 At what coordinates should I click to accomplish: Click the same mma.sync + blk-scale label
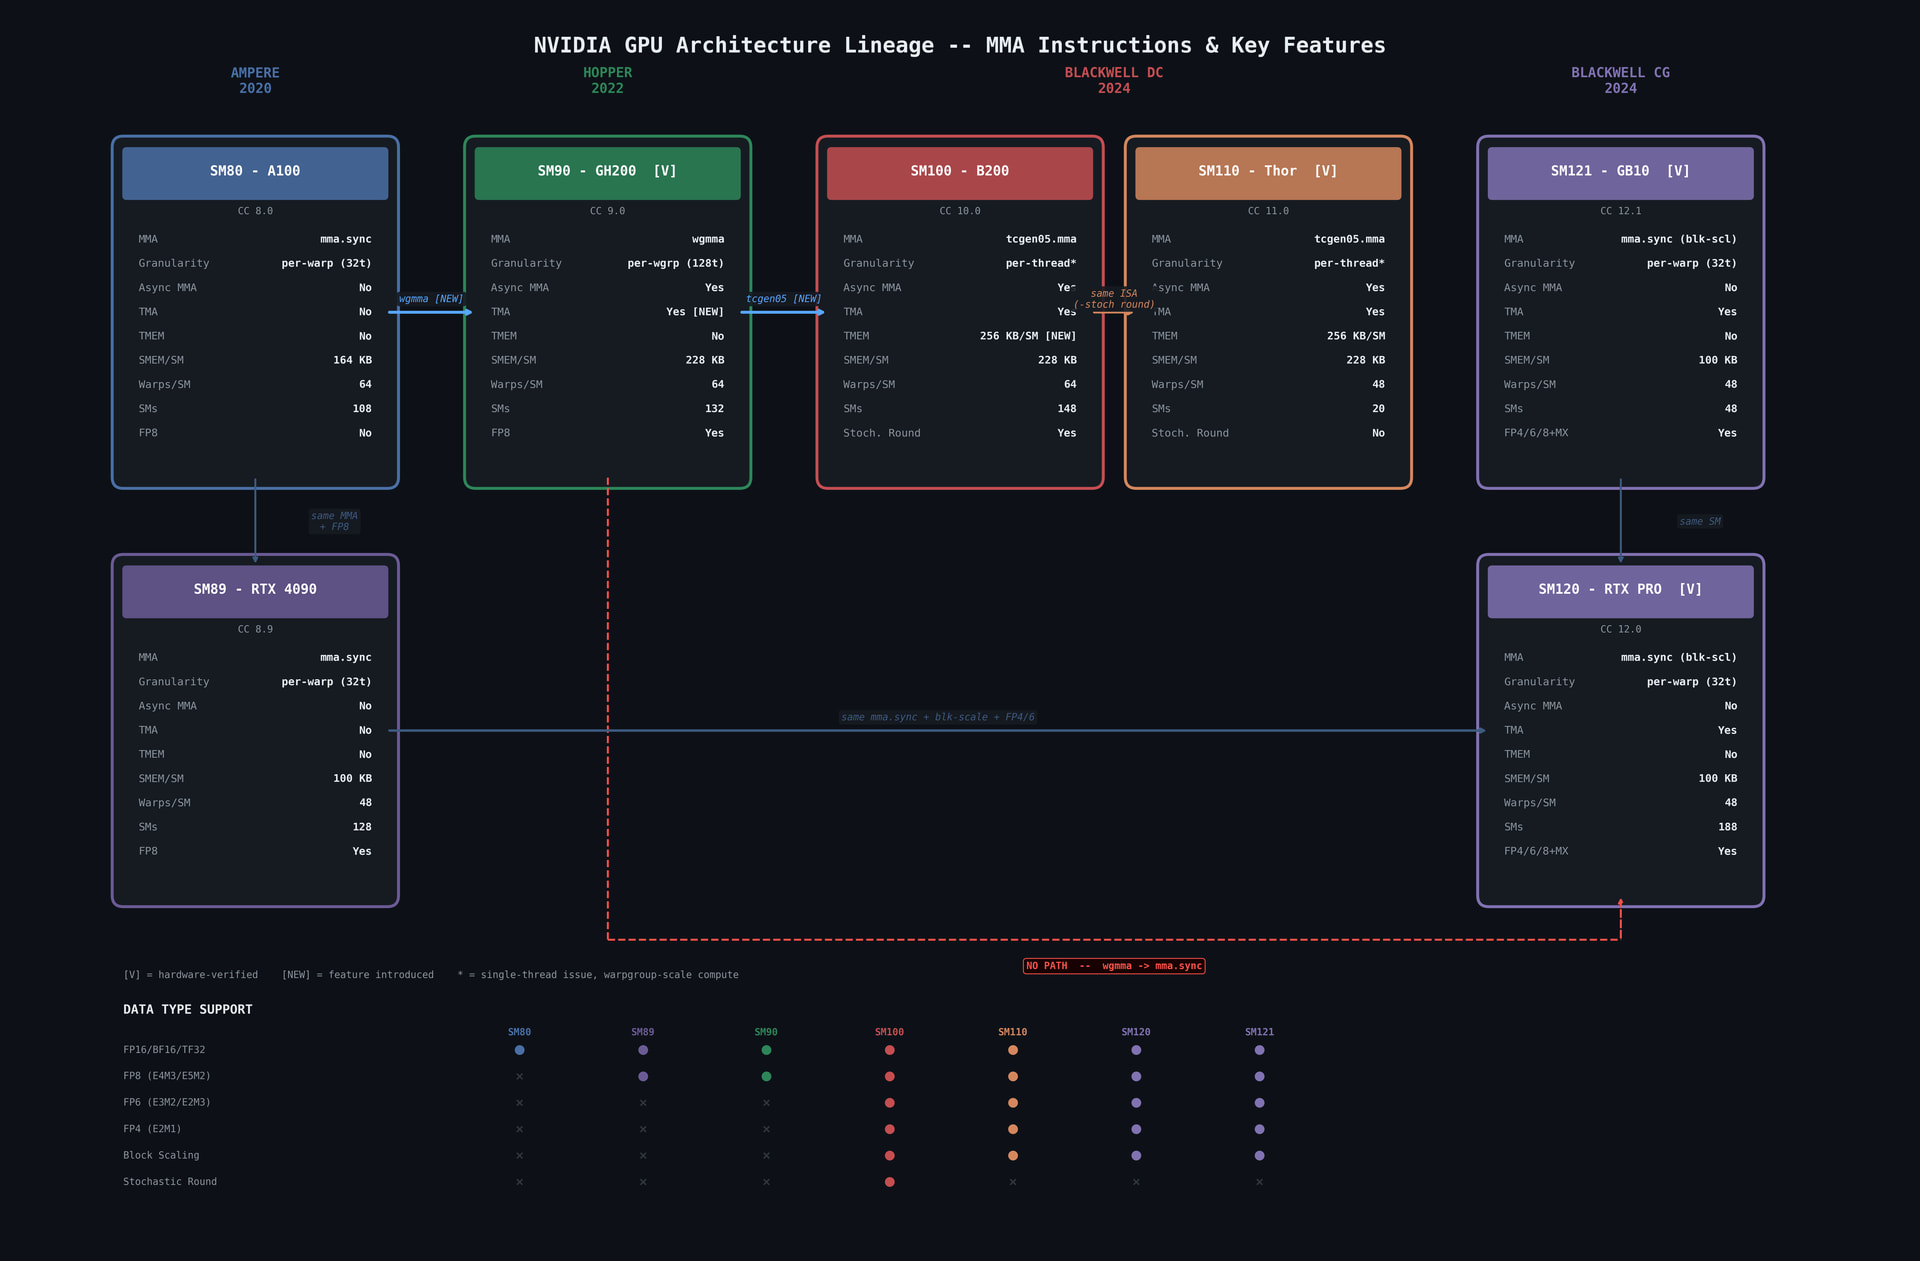click(938, 717)
